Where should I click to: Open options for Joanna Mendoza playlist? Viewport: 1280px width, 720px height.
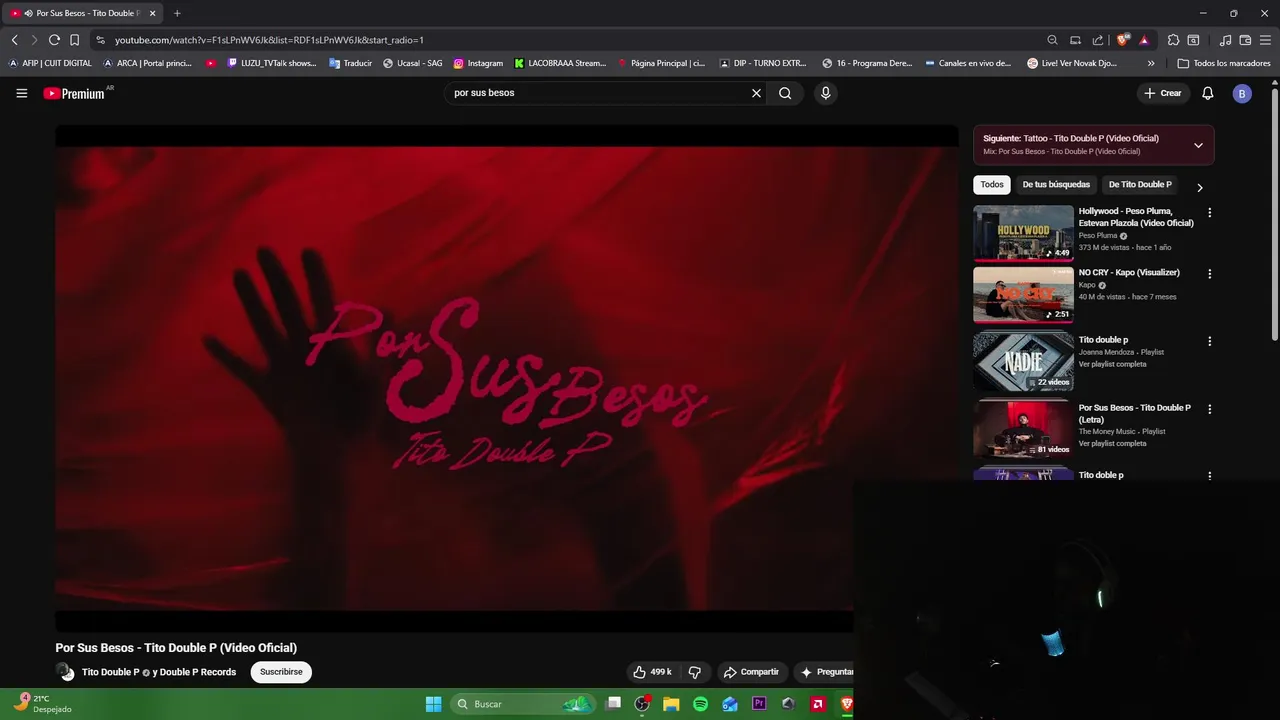pyautogui.click(x=1209, y=341)
